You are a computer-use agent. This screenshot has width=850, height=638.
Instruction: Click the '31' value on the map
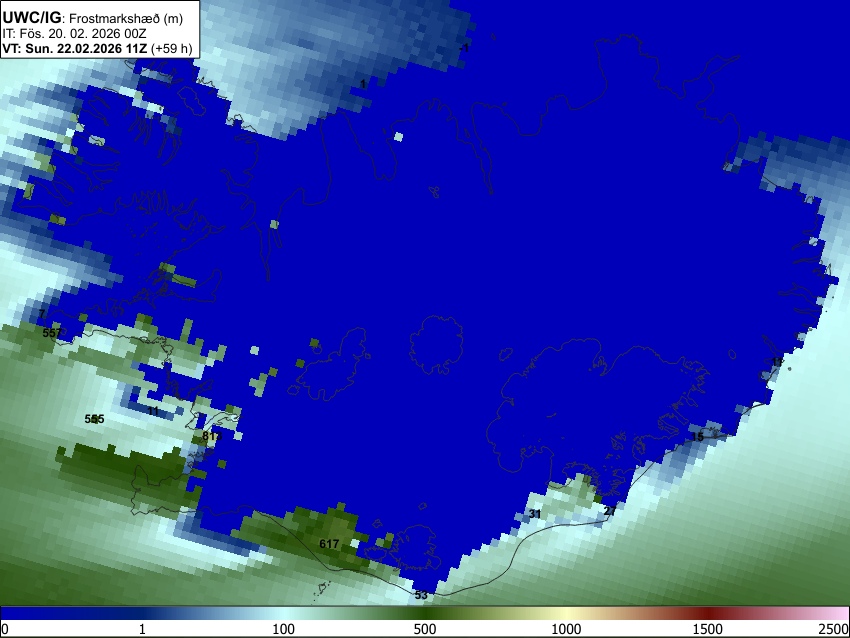pos(535,514)
